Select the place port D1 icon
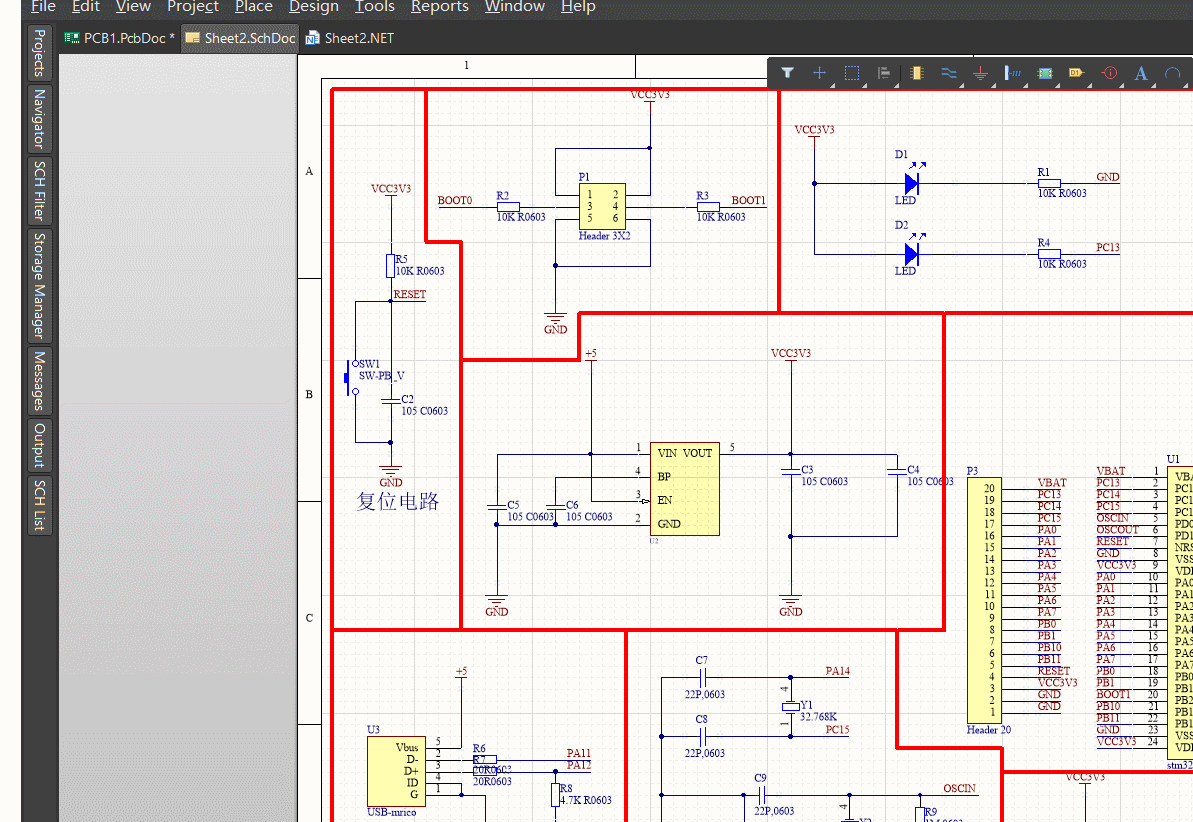Image resolution: width=1193 pixels, height=822 pixels. click(1076, 73)
